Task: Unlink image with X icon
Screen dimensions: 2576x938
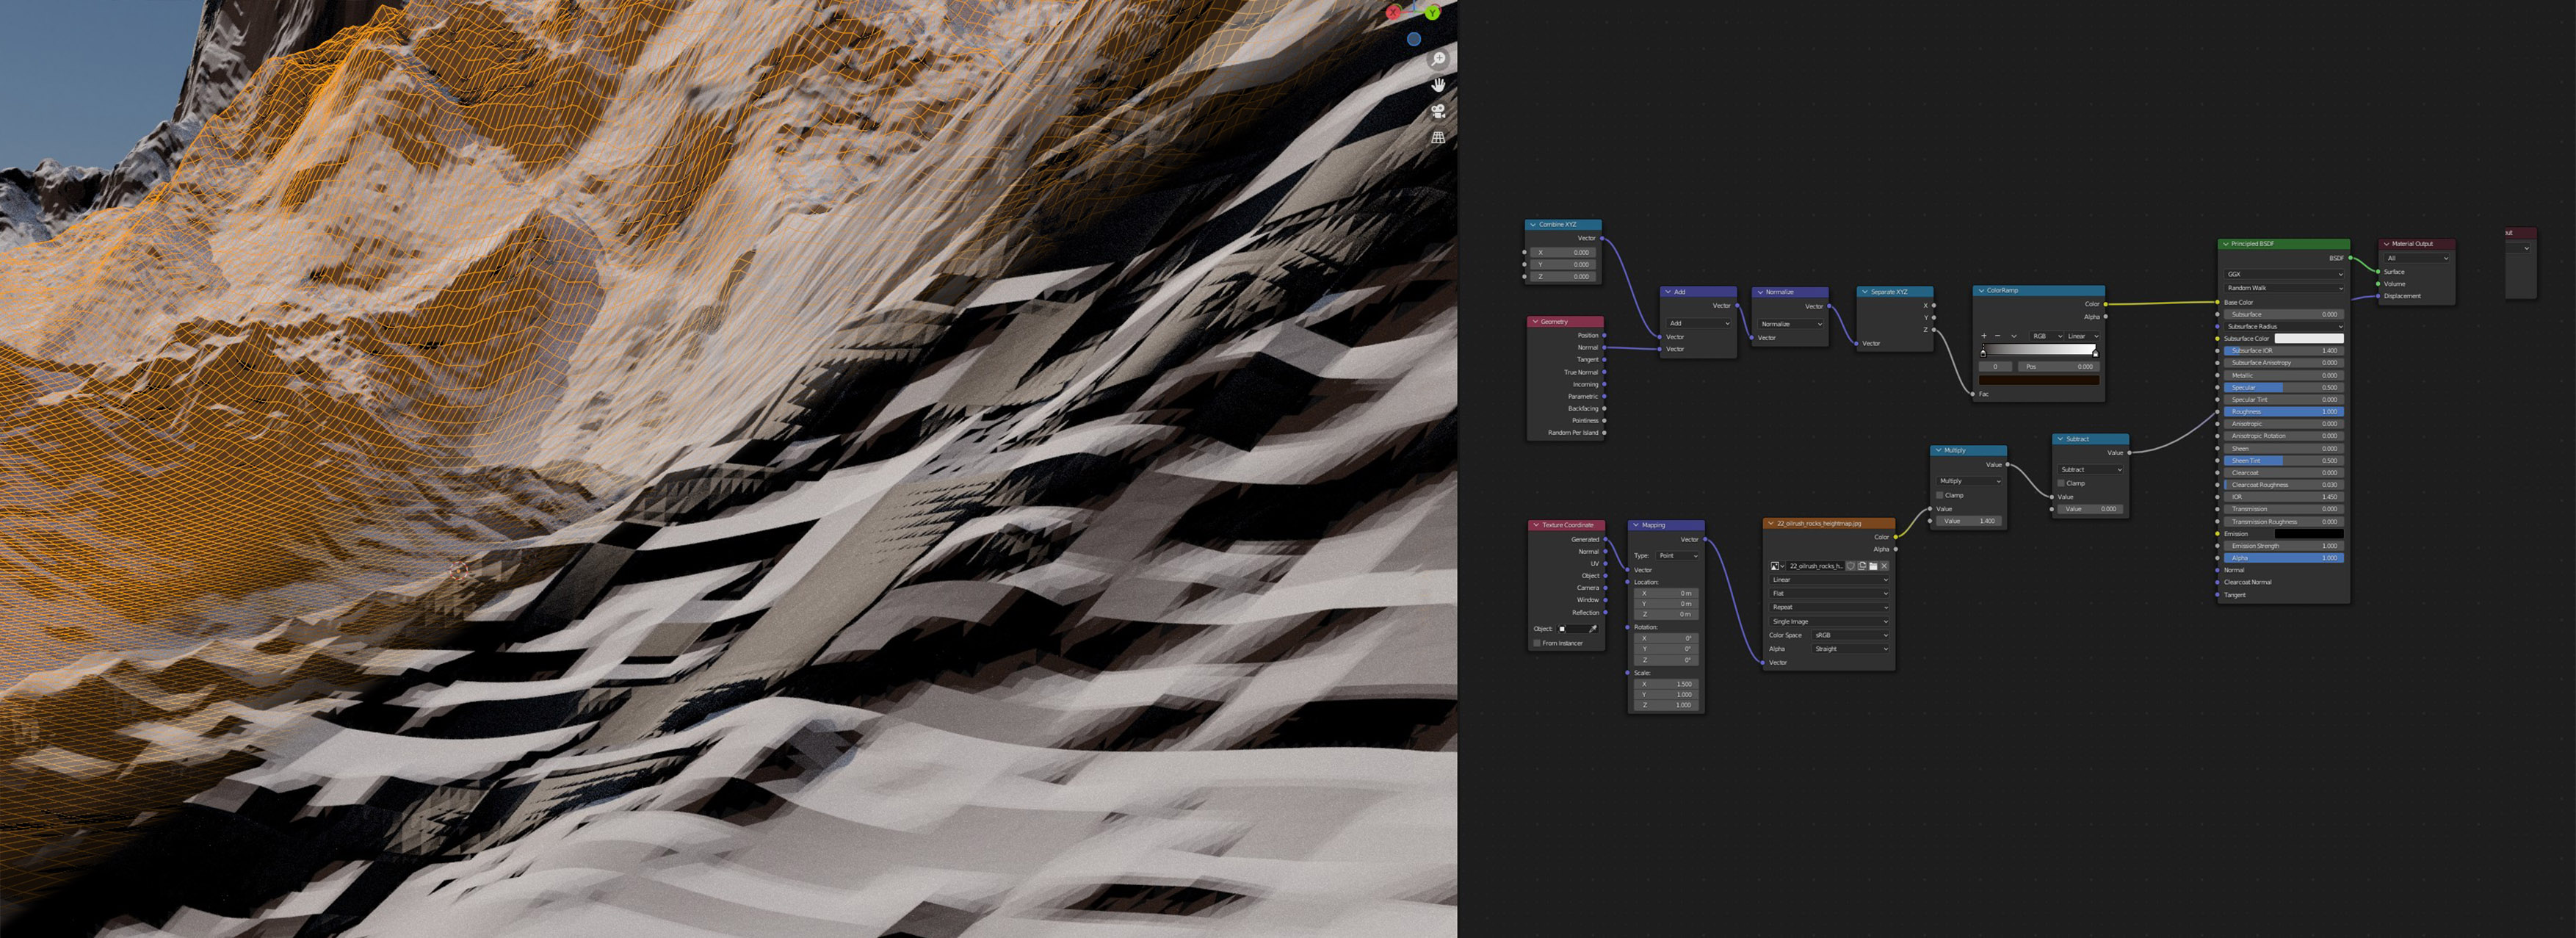Action: click(1884, 566)
